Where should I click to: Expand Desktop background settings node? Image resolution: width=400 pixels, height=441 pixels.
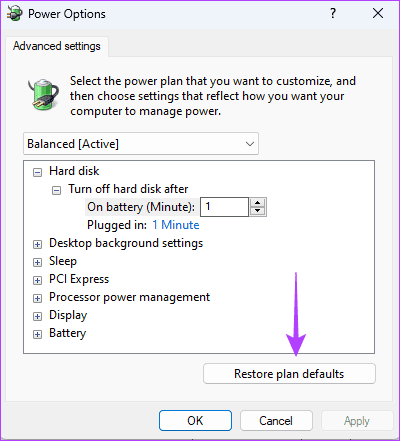pos(37,244)
